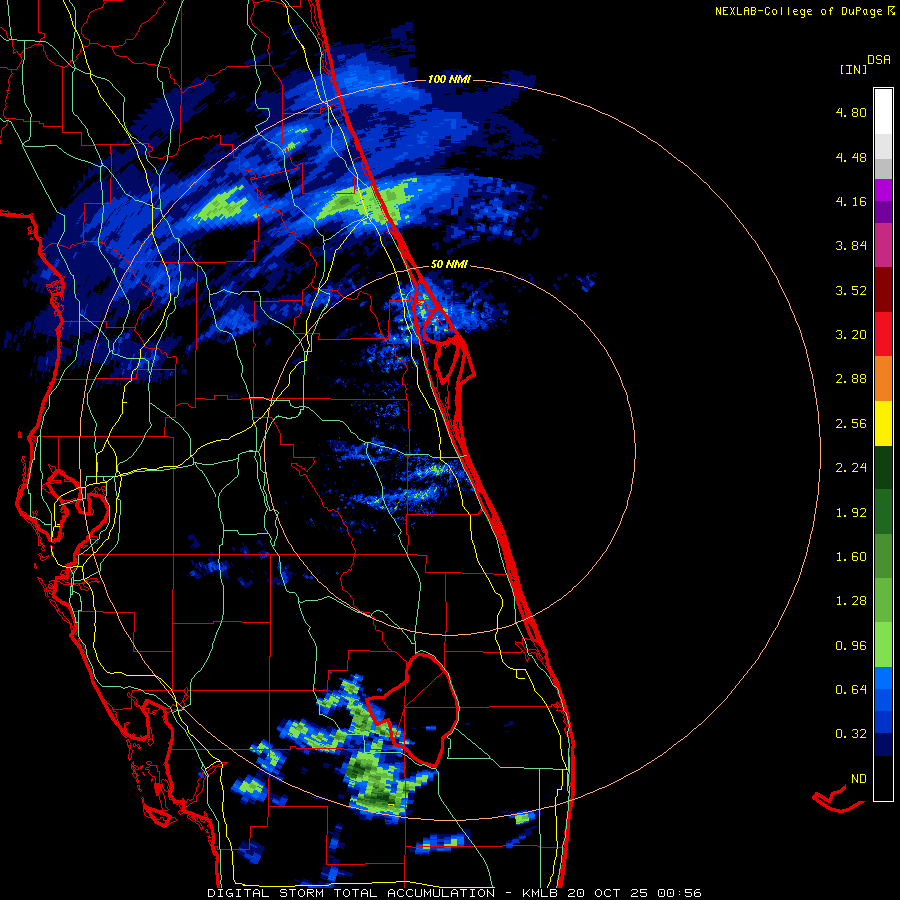Pick the bright red swatch beside 3.20
The width and height of the screenshot is (900, 900).
[x=883, y=335]
